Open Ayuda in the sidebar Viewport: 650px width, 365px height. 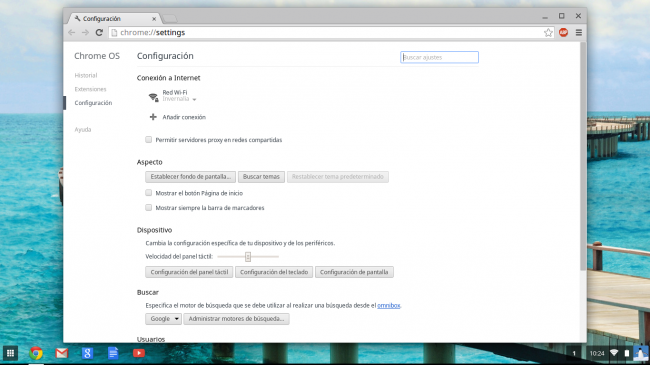pyautogui.click(x=82, y=129)
